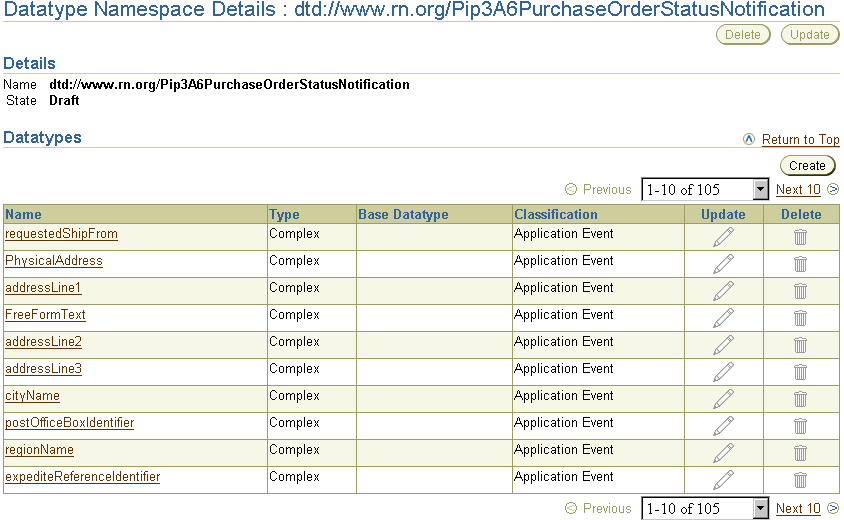Click the Datatypes section heading
The image size is (844, 520).
pyautogui.click(x=43, y=137)
